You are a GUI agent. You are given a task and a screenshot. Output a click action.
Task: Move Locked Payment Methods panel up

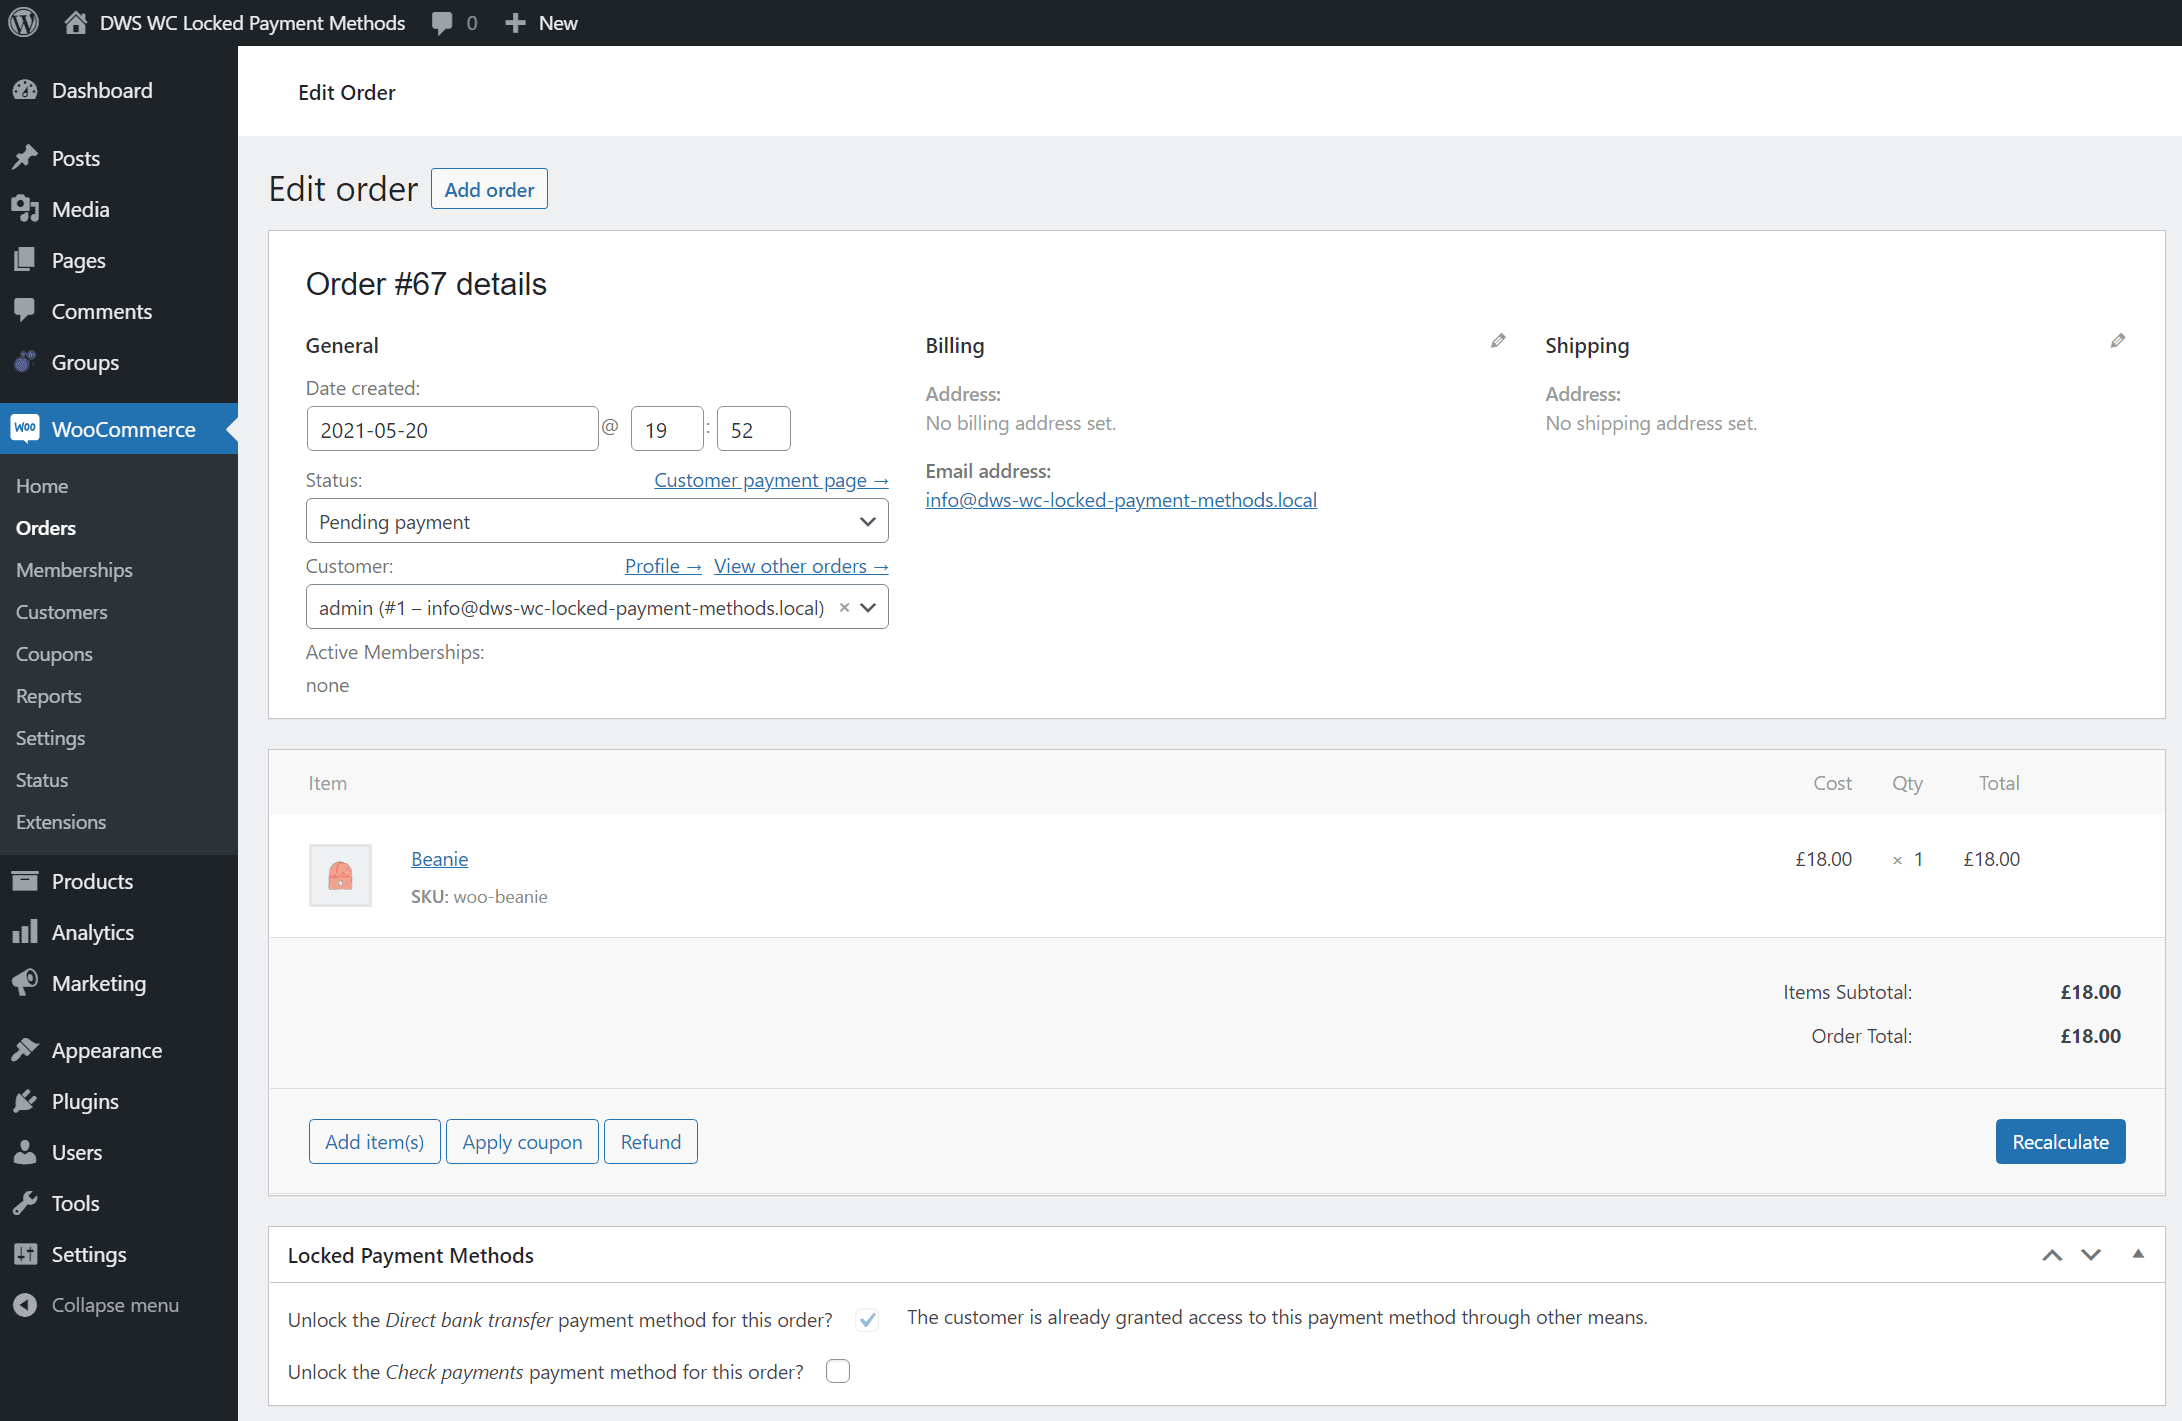point(2052,1255)
